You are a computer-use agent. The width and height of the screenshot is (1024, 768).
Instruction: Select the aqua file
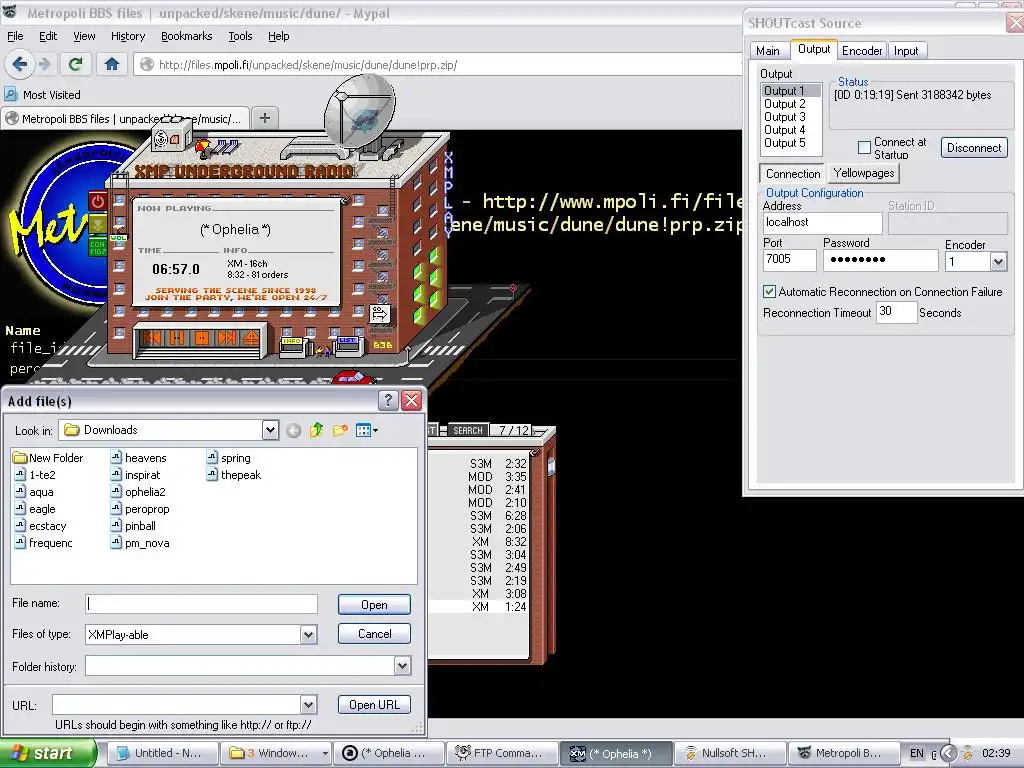click(34, 492)
